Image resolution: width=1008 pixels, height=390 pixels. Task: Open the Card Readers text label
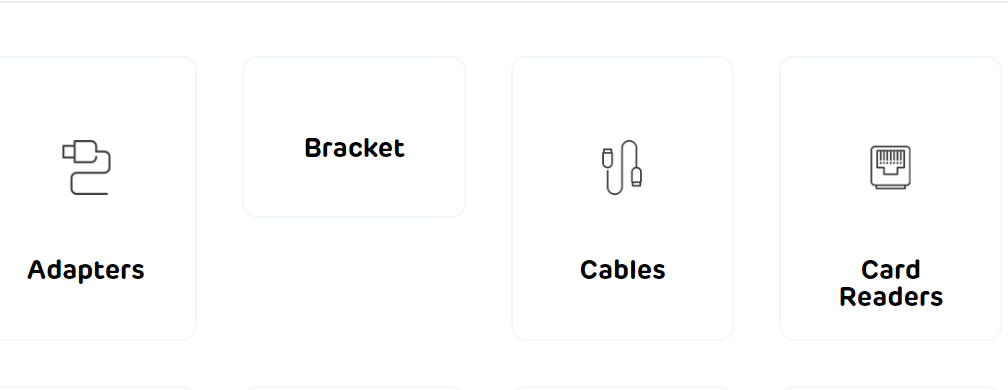tap(891, 283)
